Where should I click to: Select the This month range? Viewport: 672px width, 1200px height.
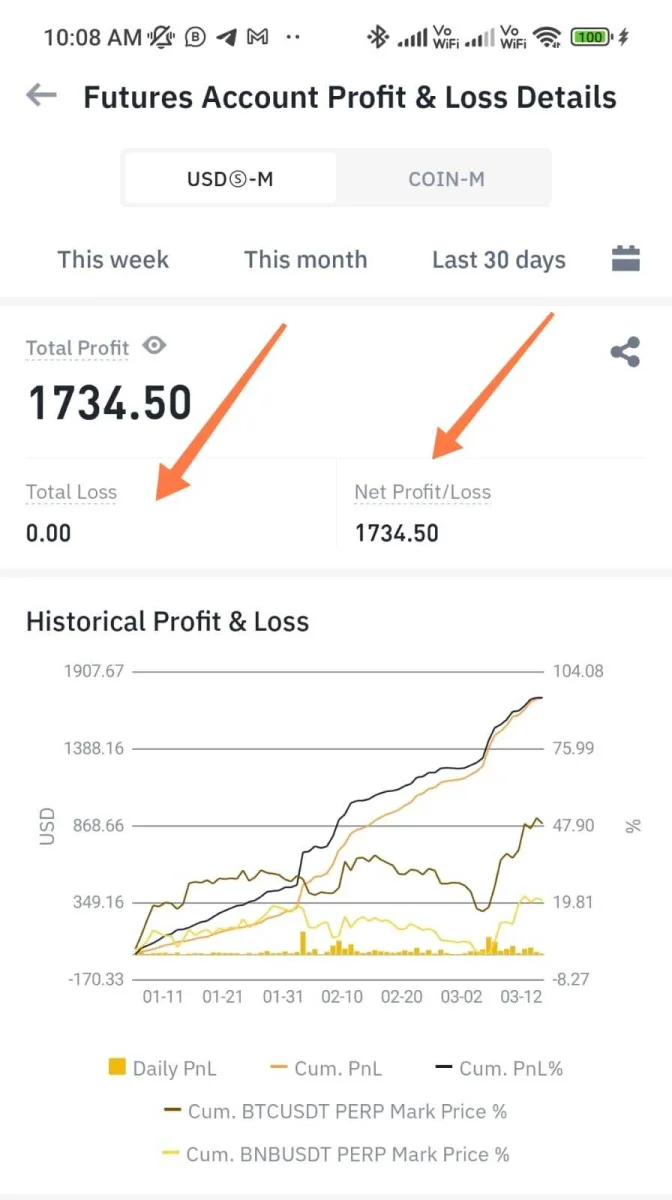pyautogui.click(x=305, y=260)
